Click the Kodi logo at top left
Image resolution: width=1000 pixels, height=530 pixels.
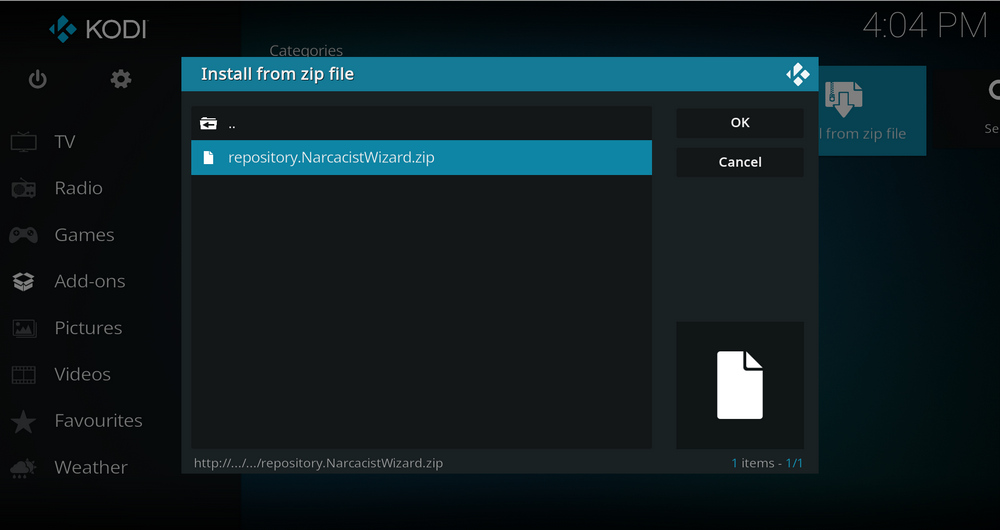[x=98, y=29]
